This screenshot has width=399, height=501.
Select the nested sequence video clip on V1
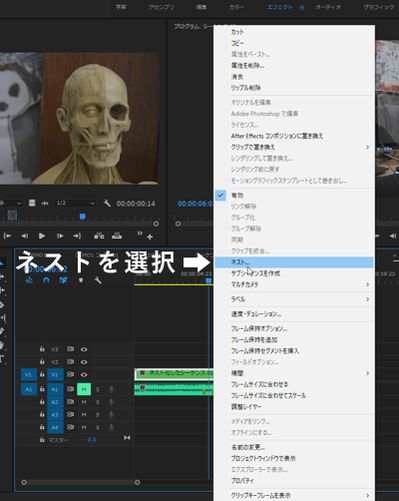(174, 373)
